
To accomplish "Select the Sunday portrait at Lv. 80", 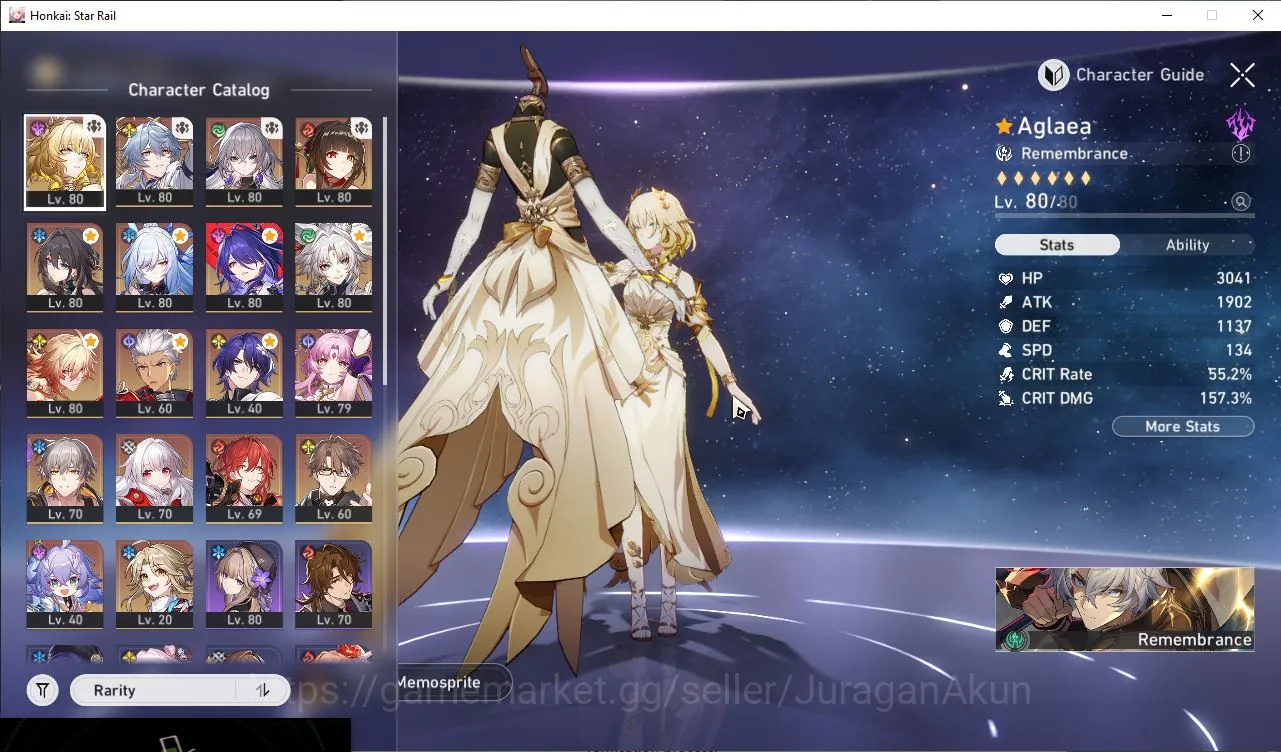I will pyautogui.click(x=155, y=162).
